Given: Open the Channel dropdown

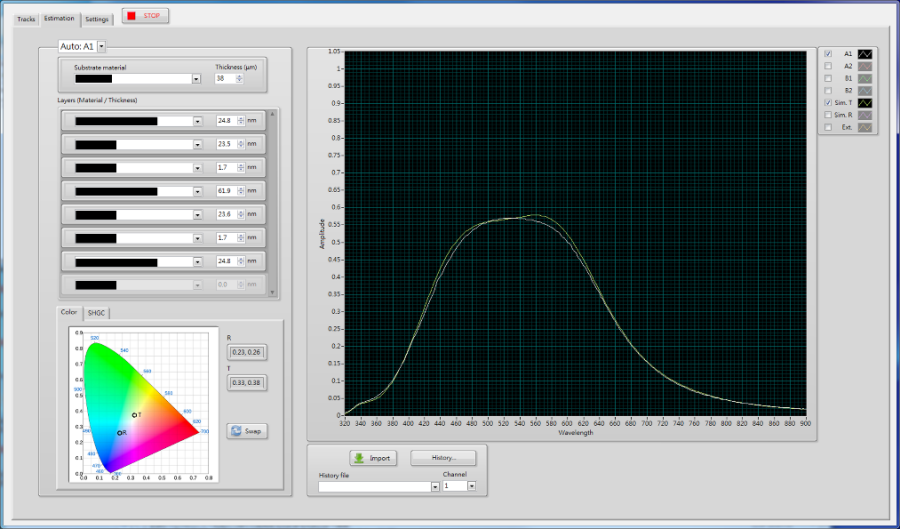Looking at the screenshot, I should point(472,486).
